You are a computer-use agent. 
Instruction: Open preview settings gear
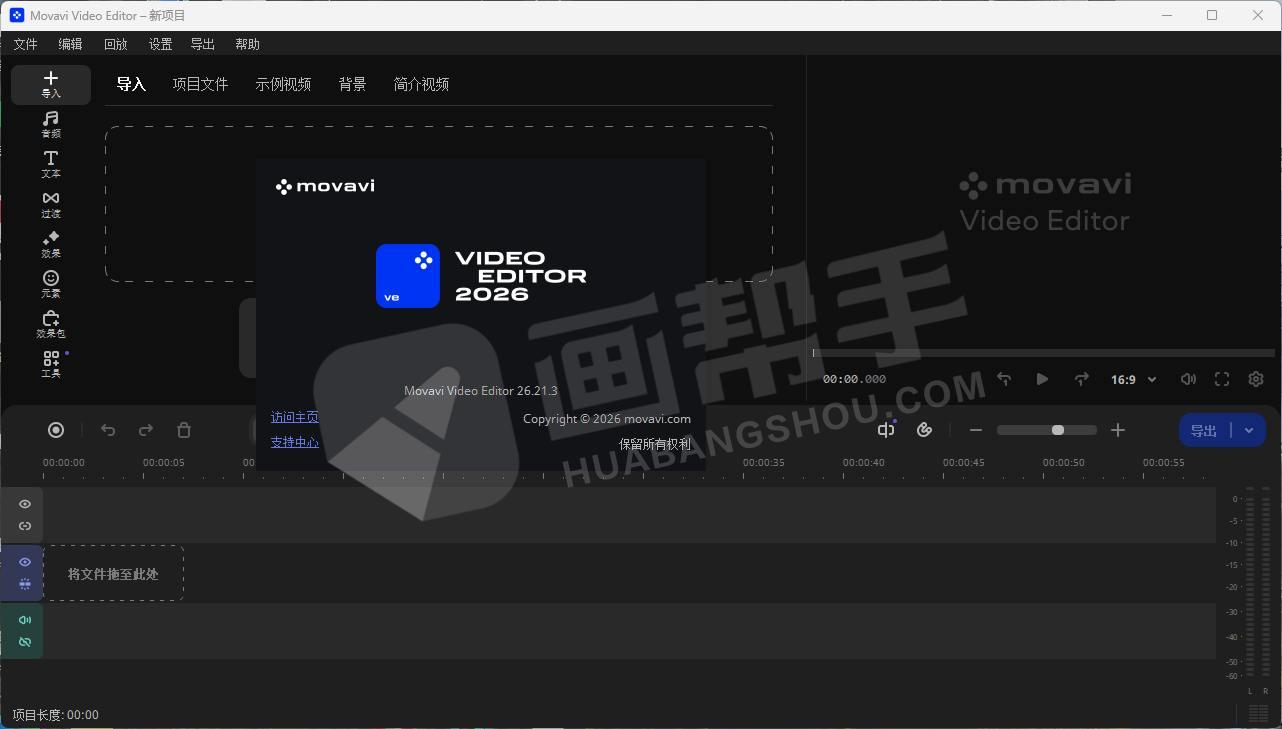tap(1256, 379)
